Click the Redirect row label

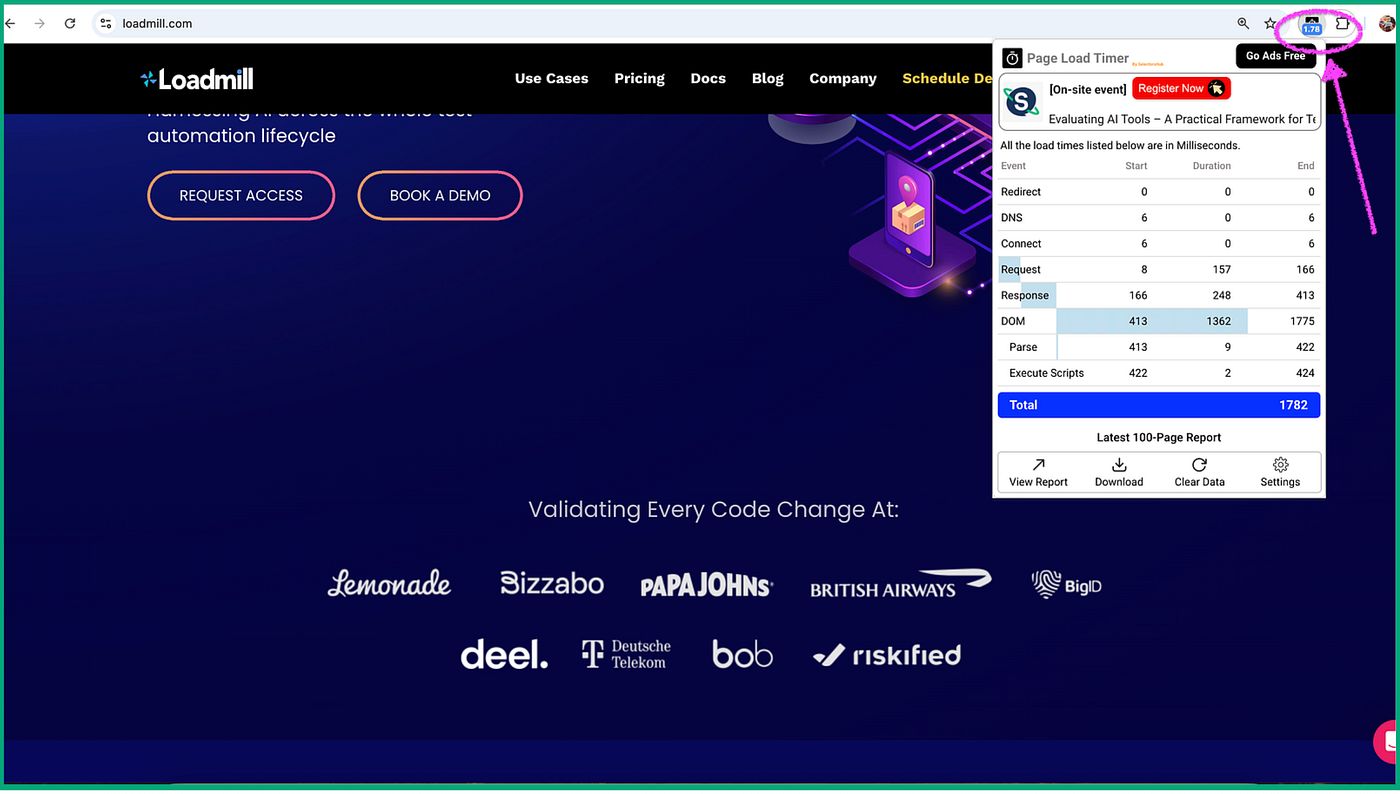[1021, 191]
